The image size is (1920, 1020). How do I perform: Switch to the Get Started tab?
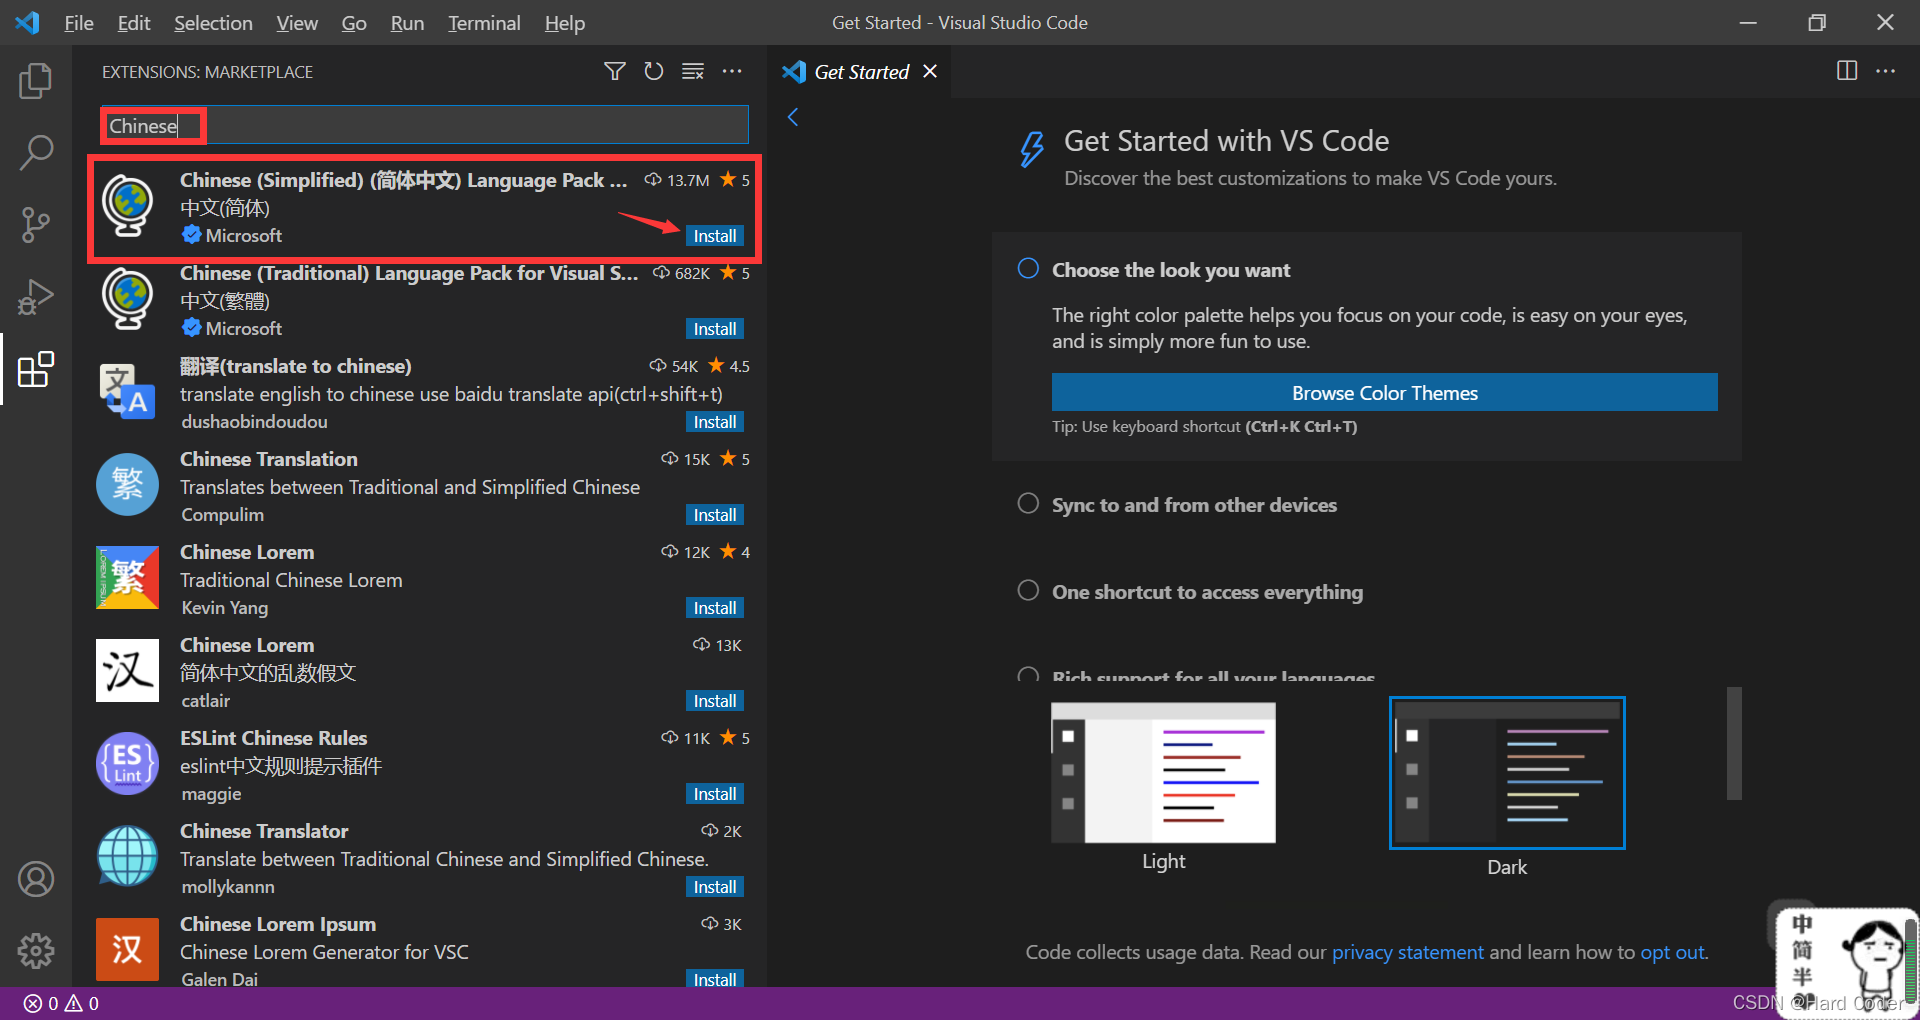pos(861,72)
